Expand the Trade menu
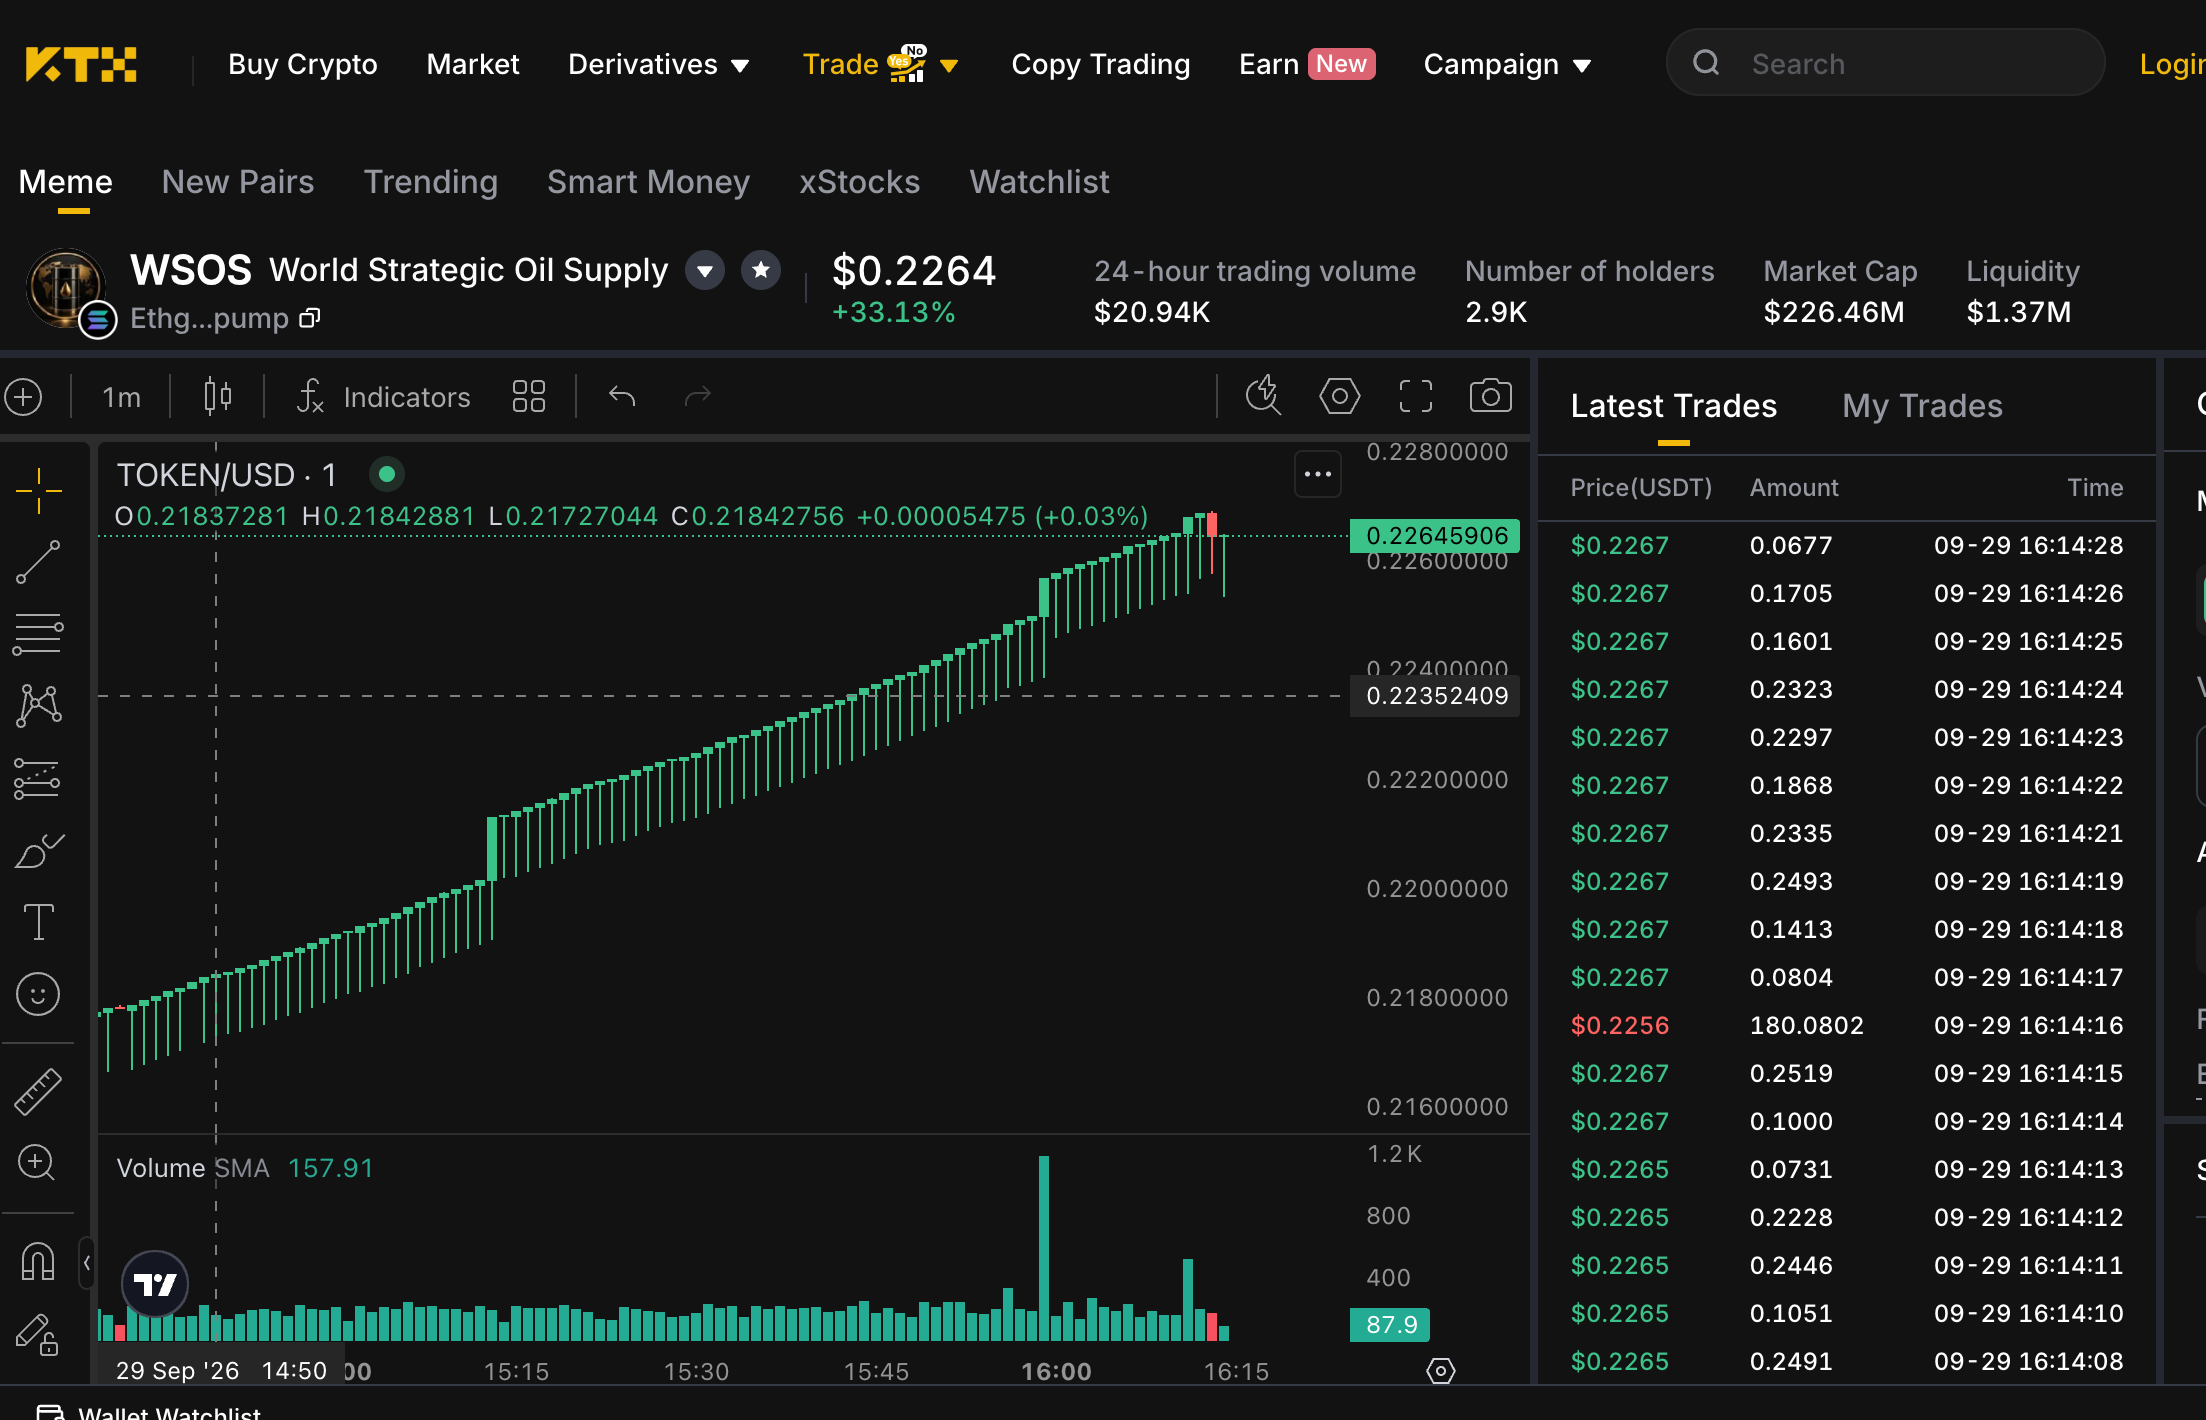The width and height of the screenshot is (2206, 1420). [881, 64]
